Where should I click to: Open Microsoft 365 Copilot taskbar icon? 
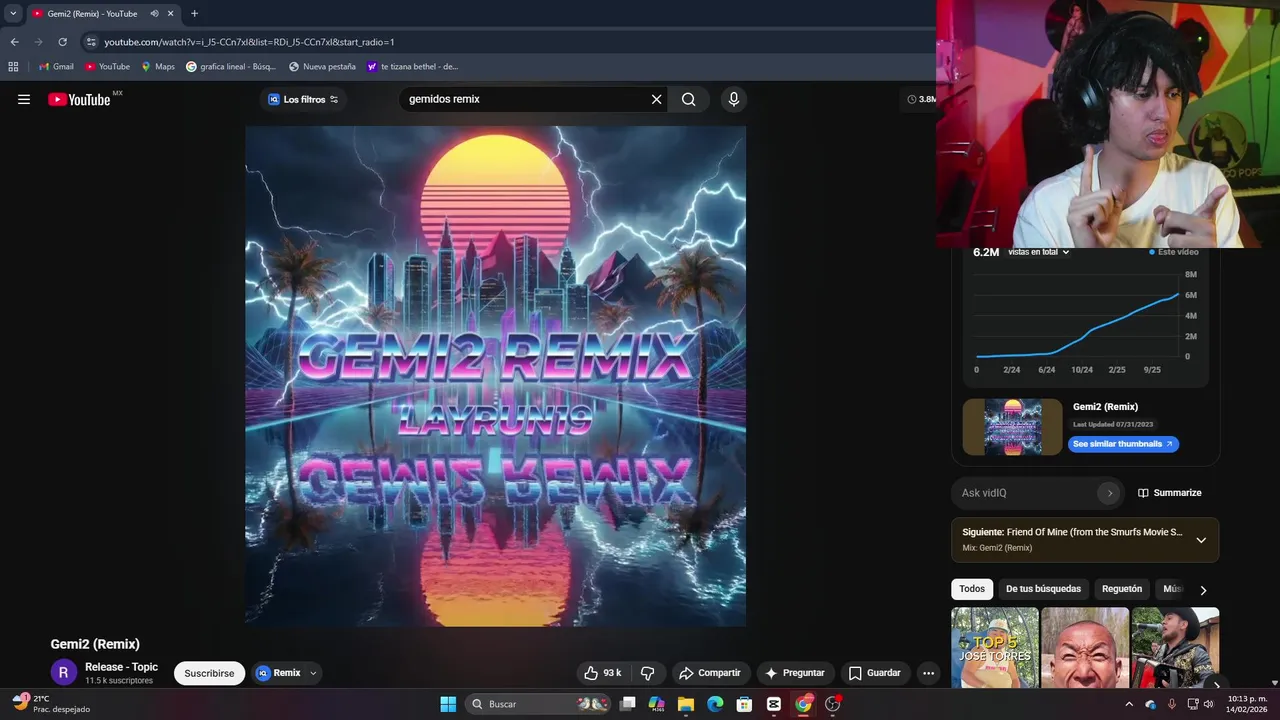click(657, 704)
